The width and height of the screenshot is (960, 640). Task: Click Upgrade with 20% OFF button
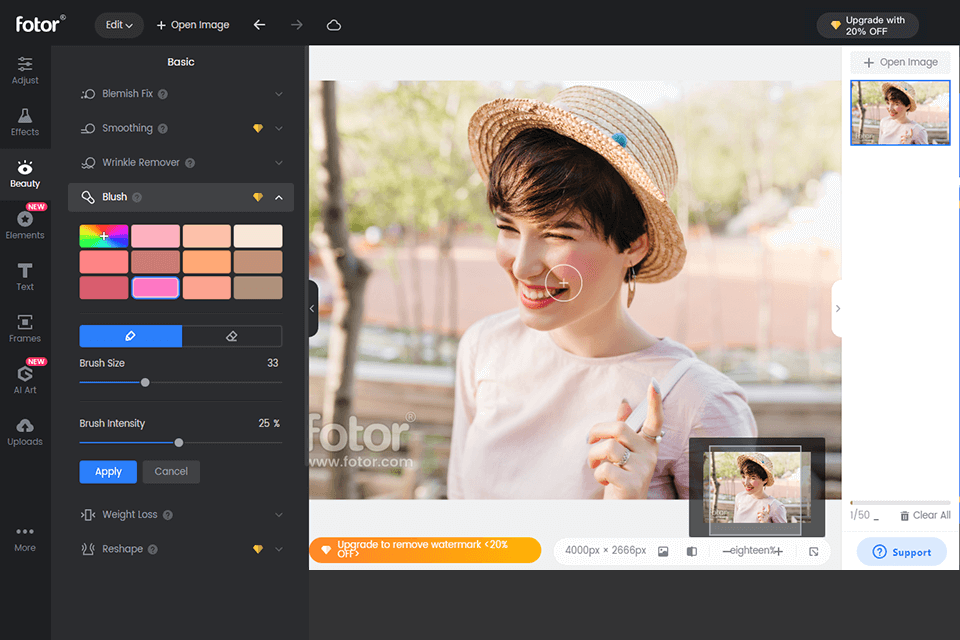click(868, 25)
